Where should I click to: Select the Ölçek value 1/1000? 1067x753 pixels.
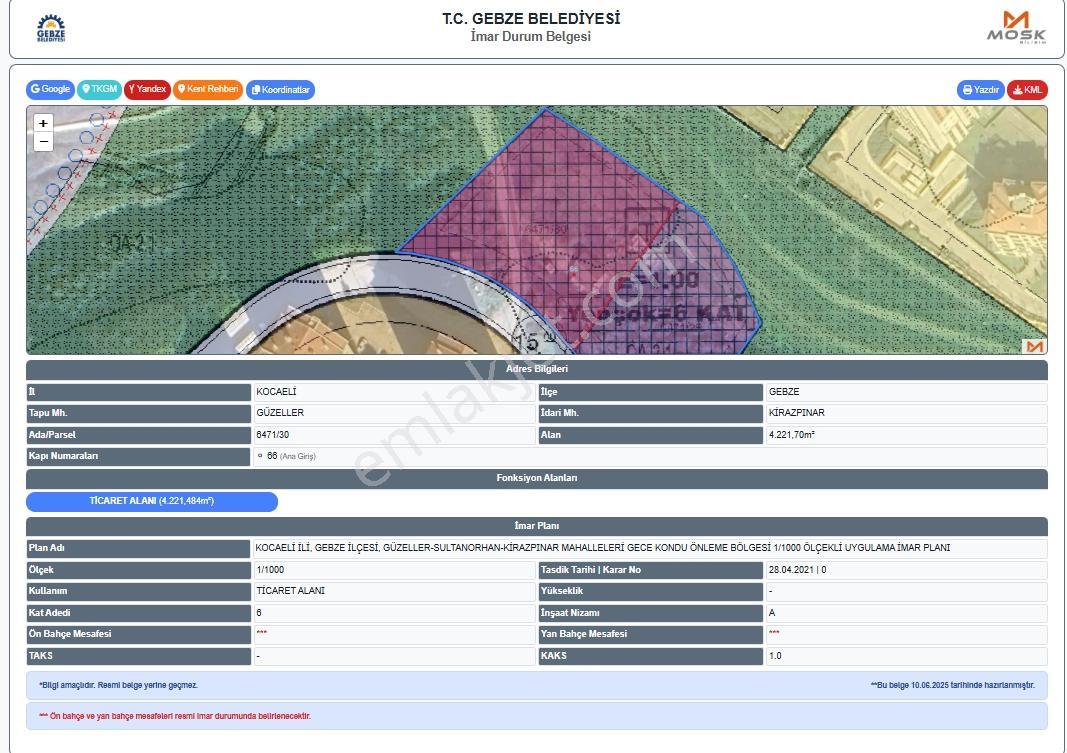(270, 570)
